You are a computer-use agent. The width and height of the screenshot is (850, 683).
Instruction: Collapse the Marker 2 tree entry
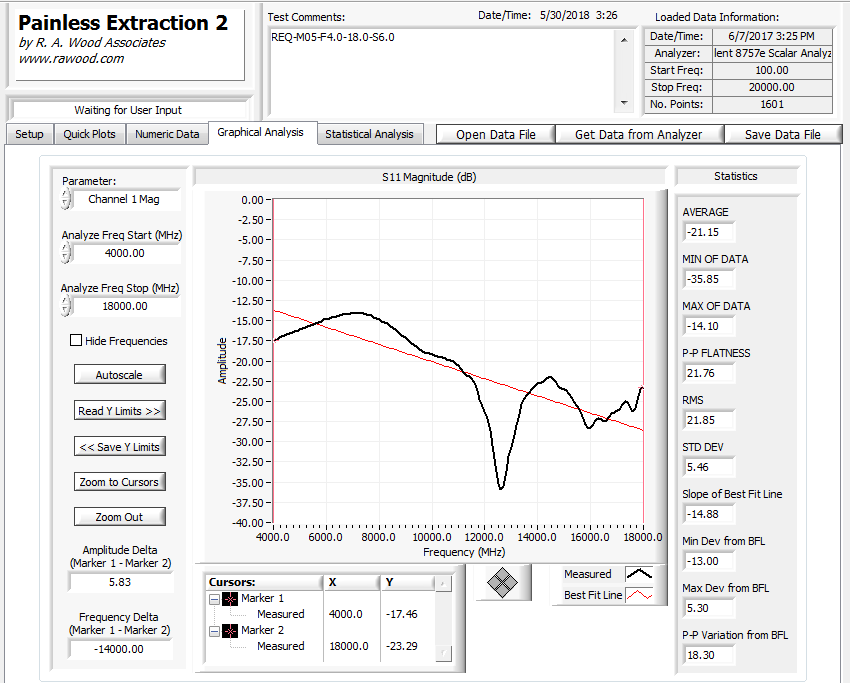tap(214, 631)
